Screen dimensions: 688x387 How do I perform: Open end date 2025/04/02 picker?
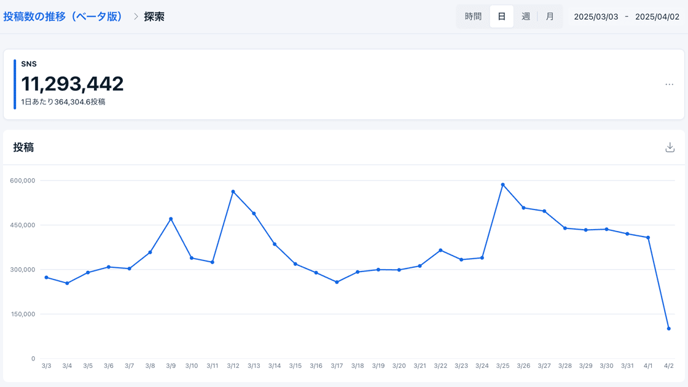657,17
